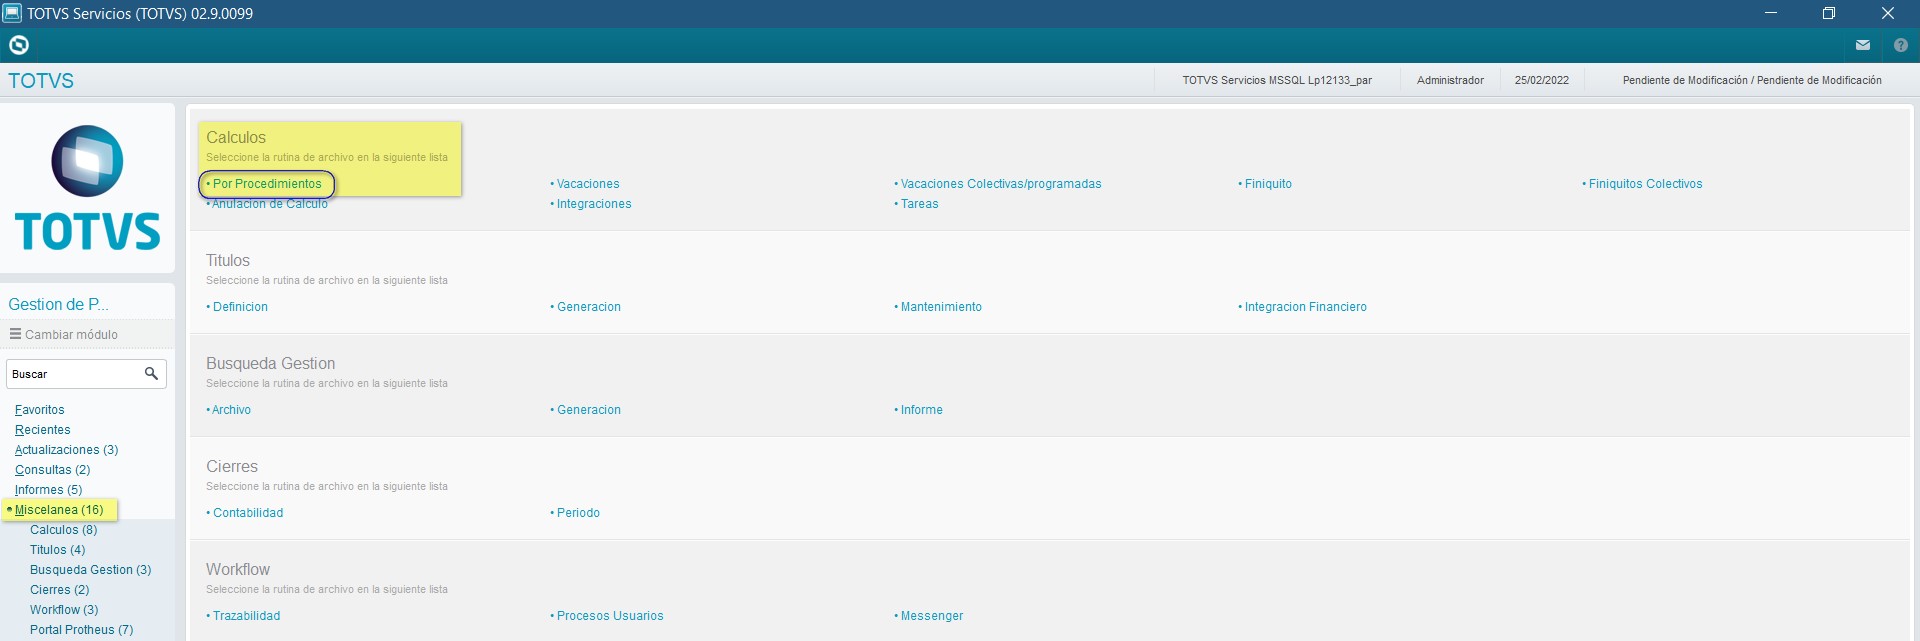Click the Cambiar módulo hamburger icon
The height and width of the screenshot is (641, 1920).
(15, 334)
